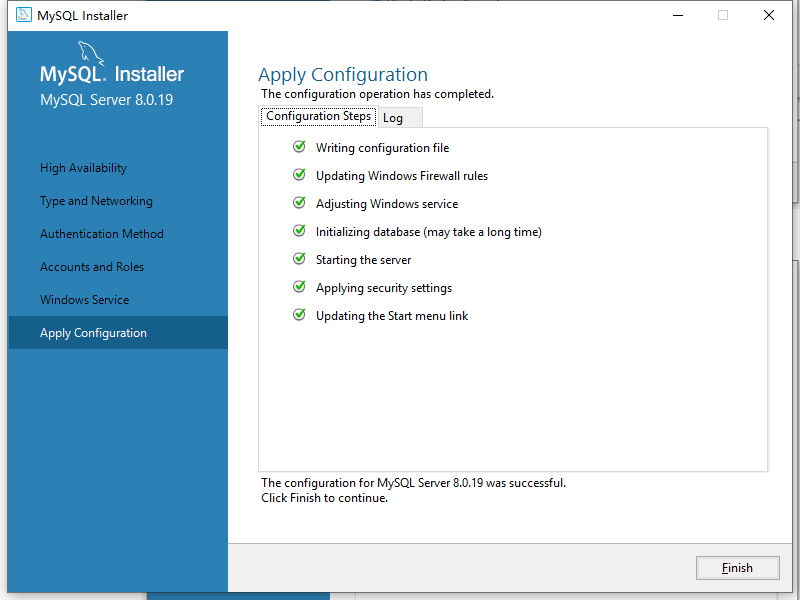This screenshot has width=800, height=600.
Task: Click the Finish button
Action: (x=737, y=568)
